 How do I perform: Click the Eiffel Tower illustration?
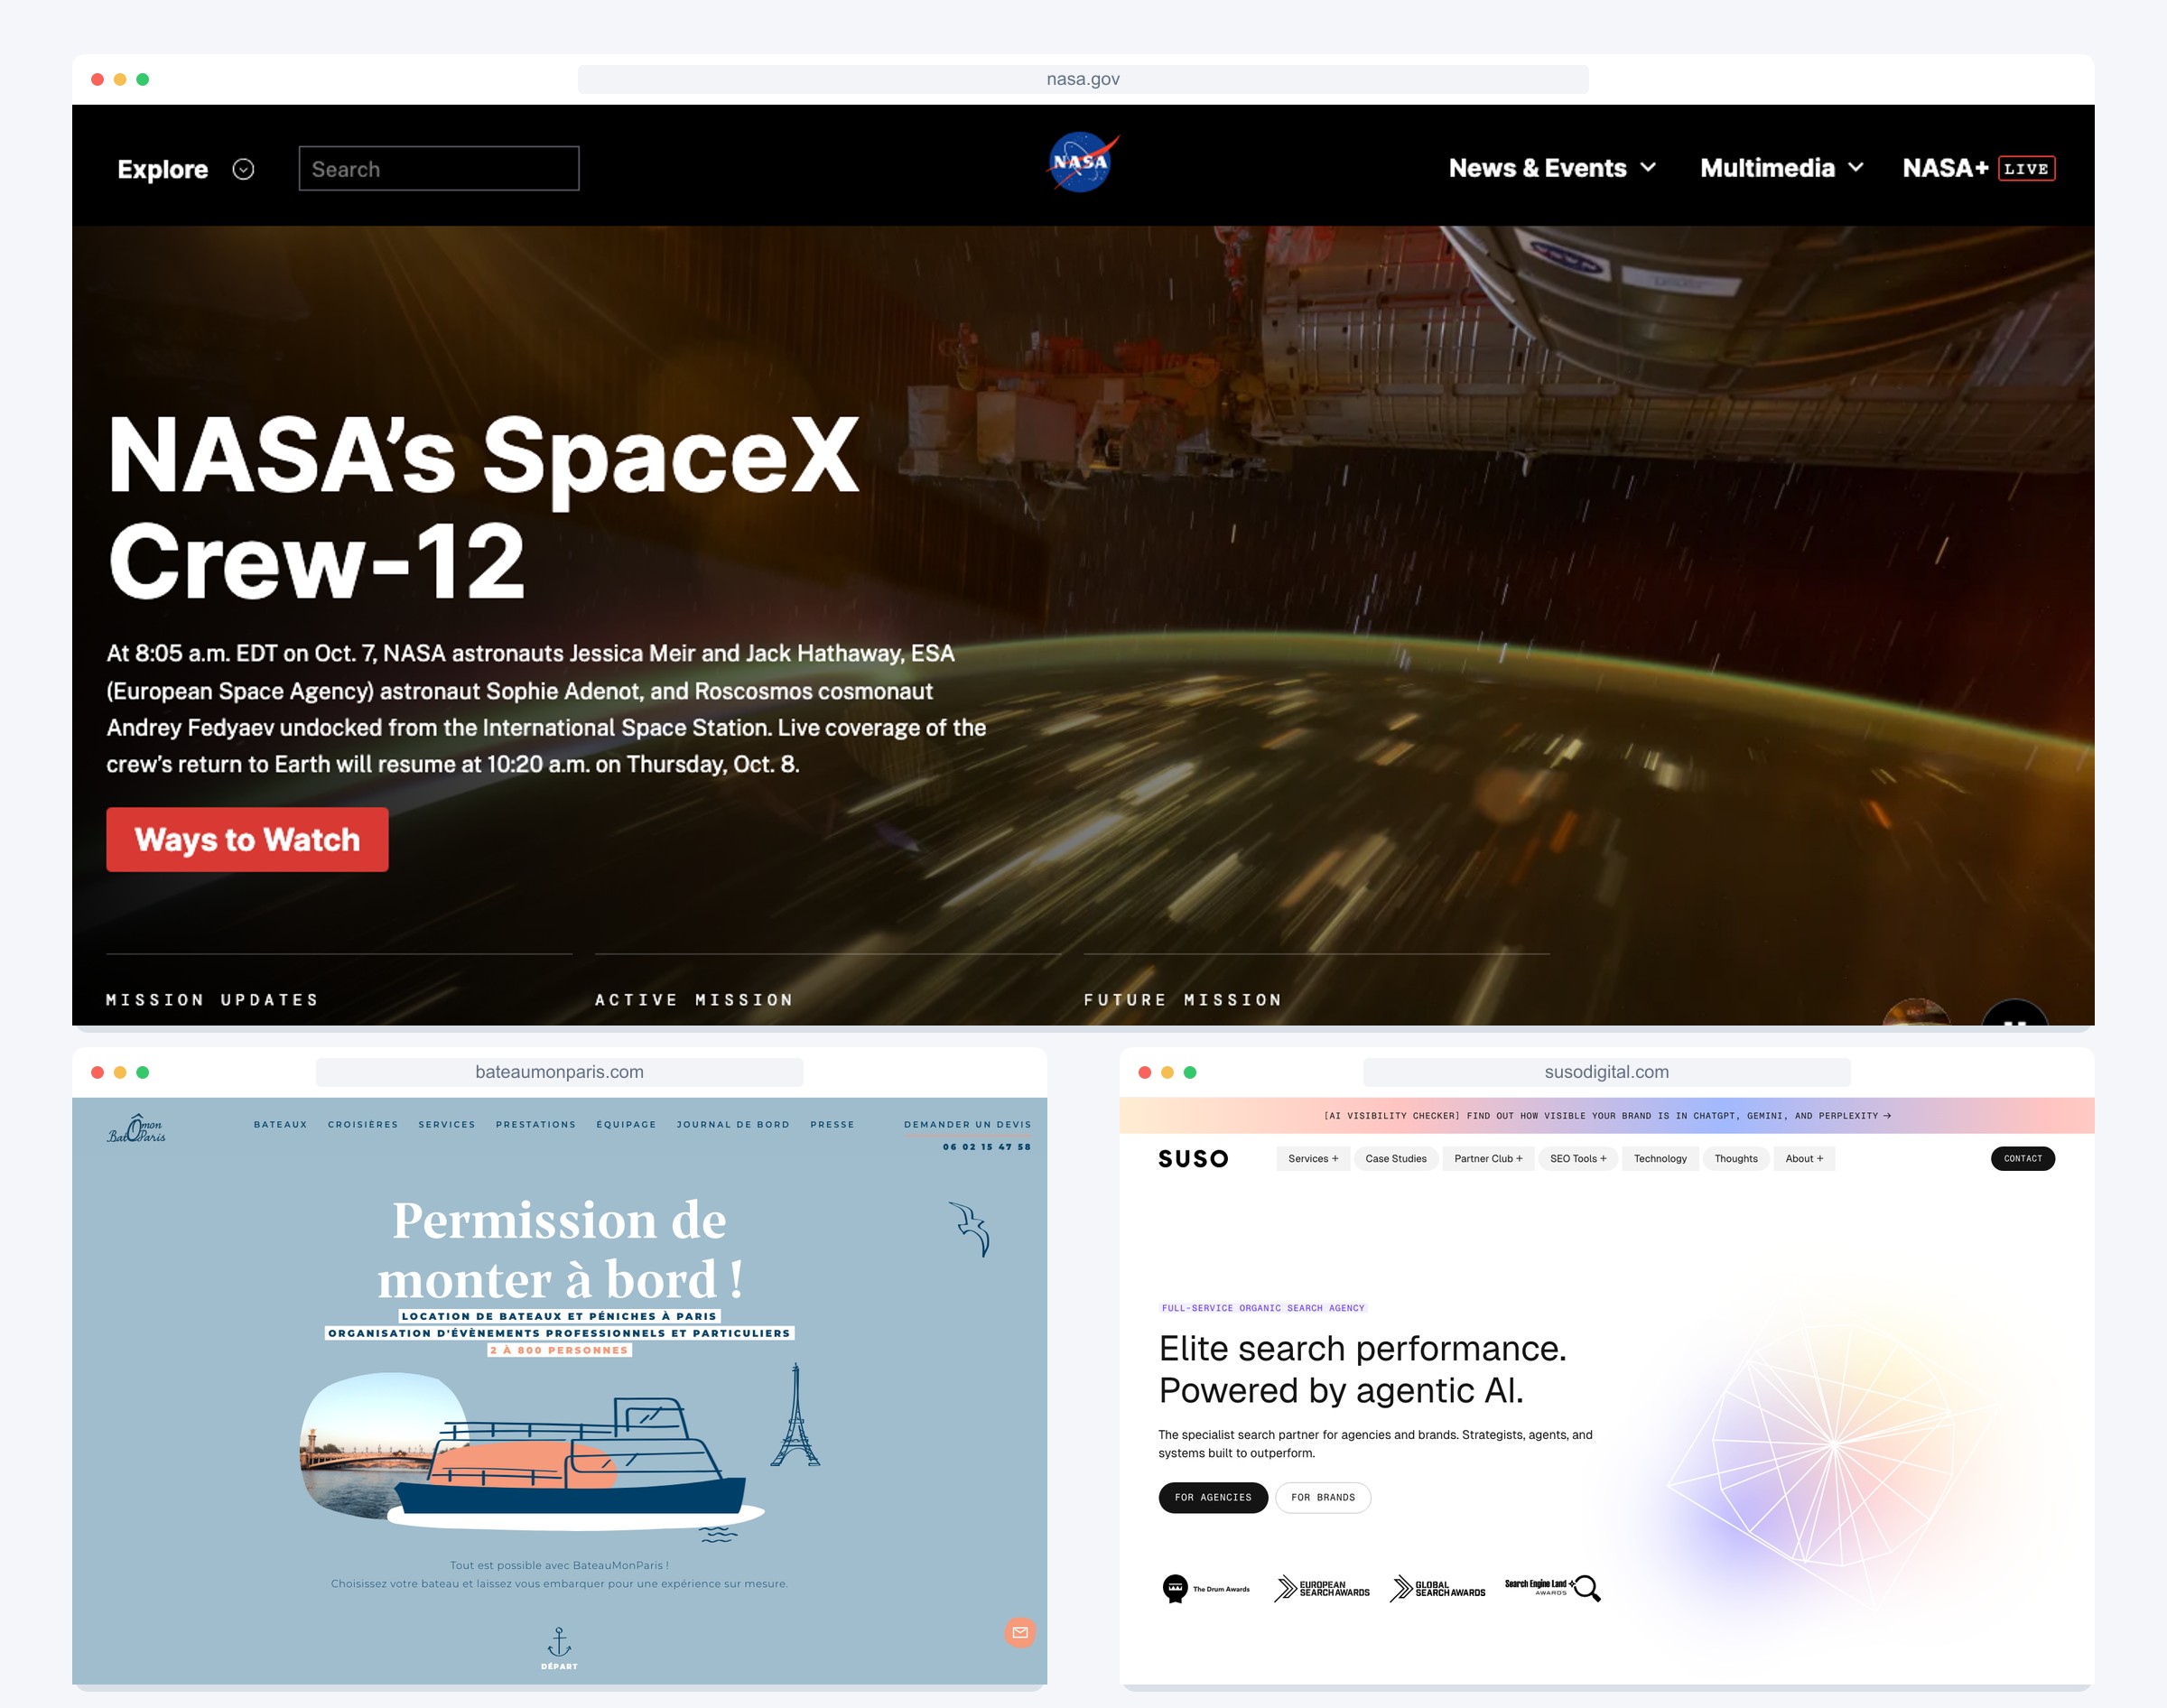click(x=795, y=1415)
